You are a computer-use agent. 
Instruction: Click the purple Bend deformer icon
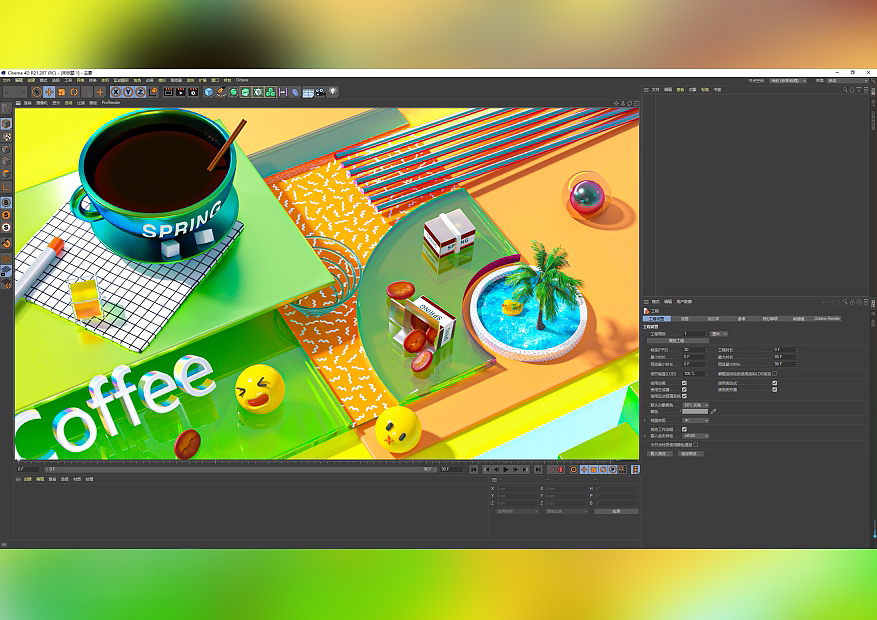click(x=295, y=92)
